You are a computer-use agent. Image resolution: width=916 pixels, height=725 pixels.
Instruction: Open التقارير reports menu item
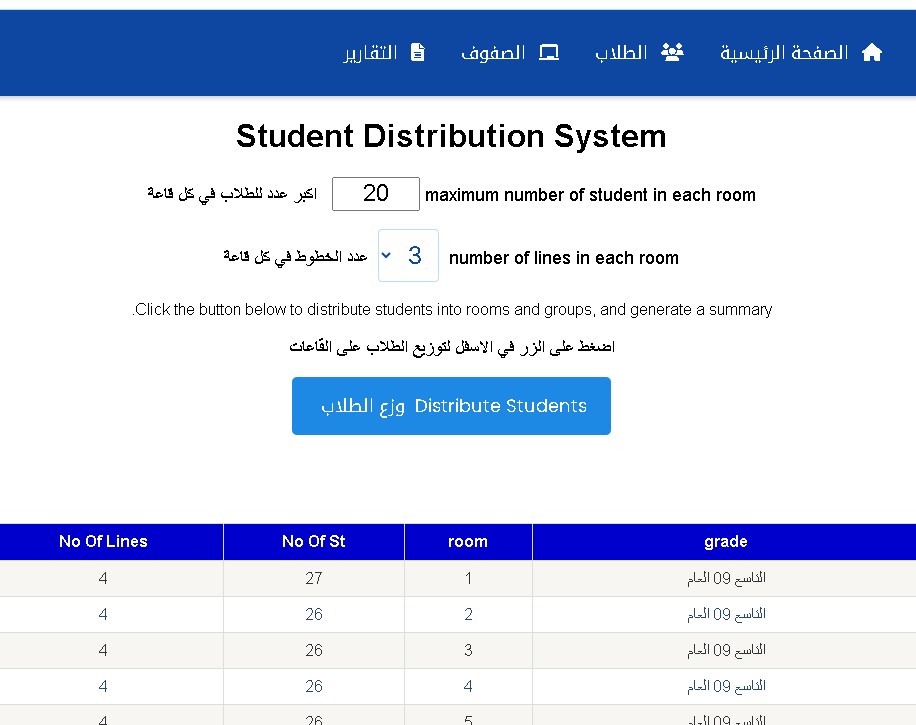click(x=370, y=53)
